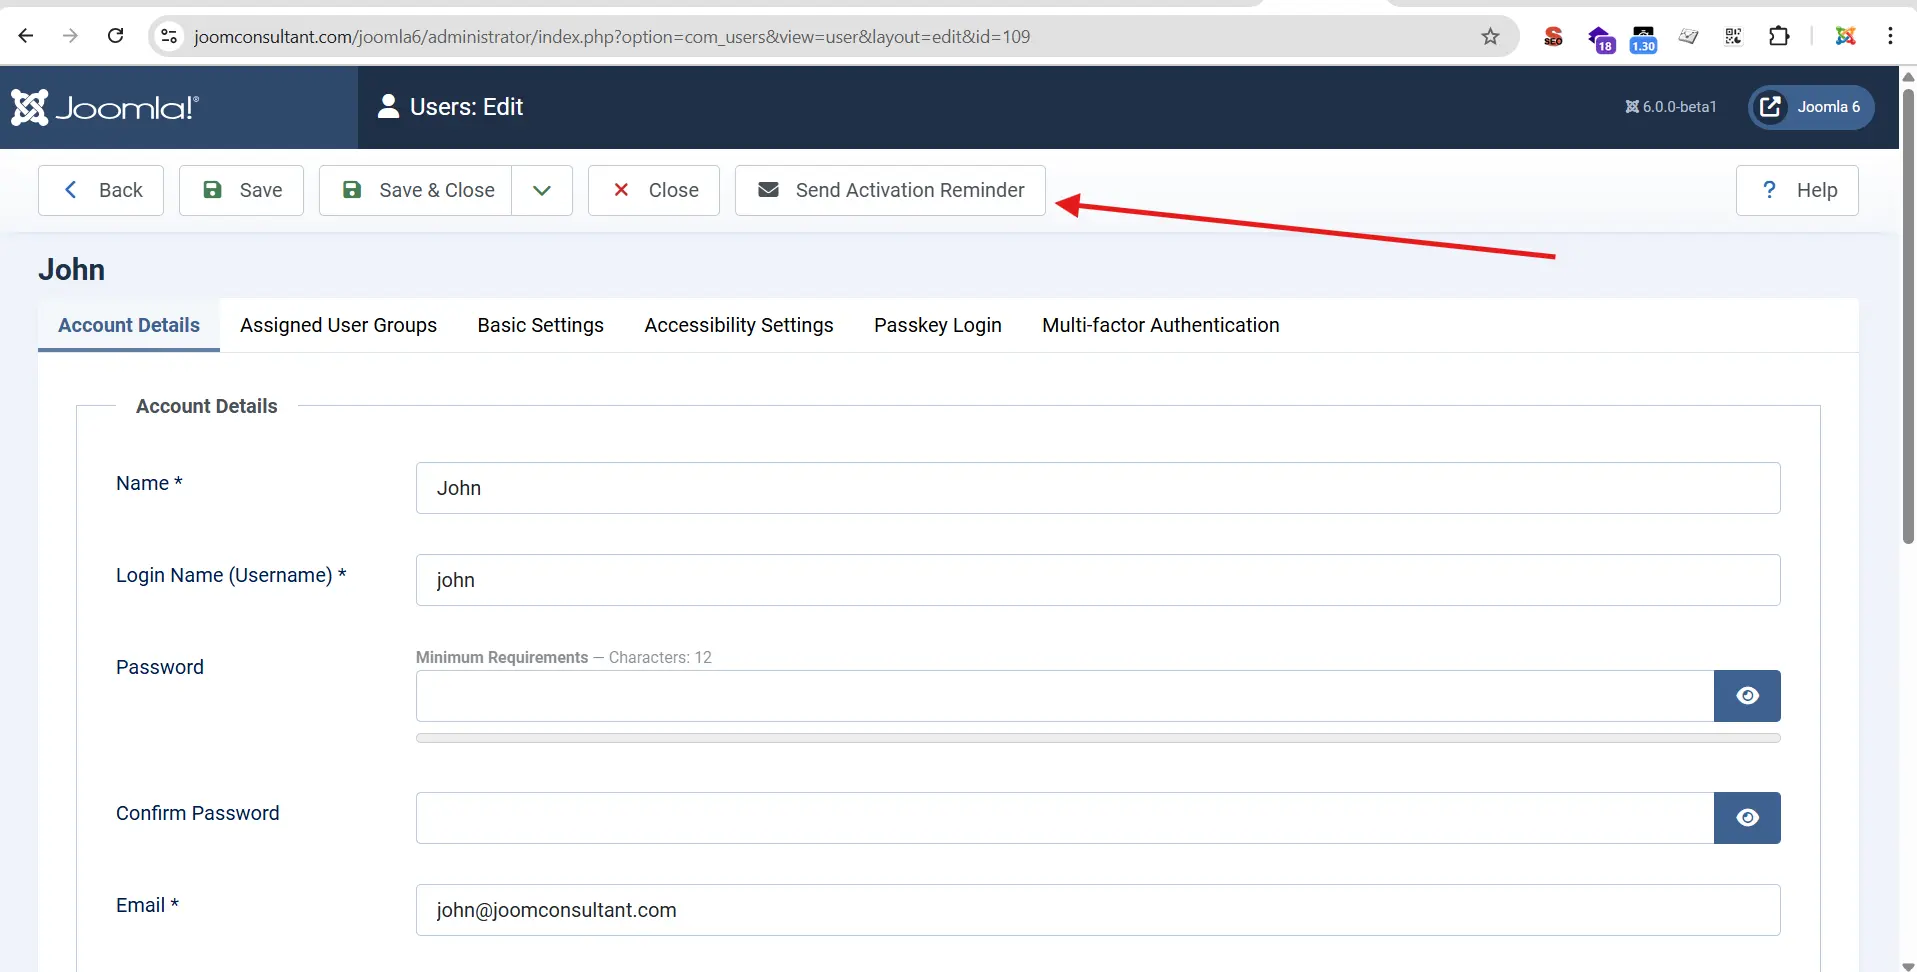Switch to the Assigned User Groups tab
Image resolution: width=1917 pixels, height=972 pixels.
[x=338, y=325]
